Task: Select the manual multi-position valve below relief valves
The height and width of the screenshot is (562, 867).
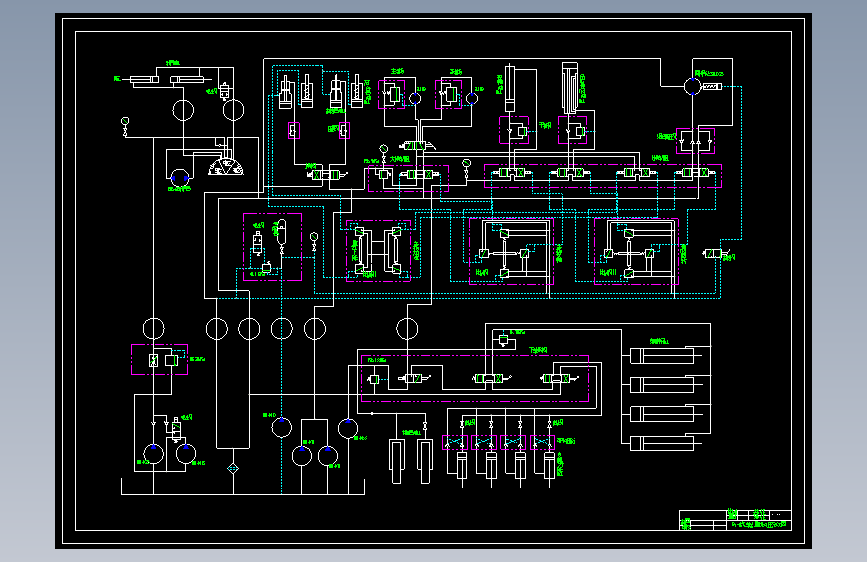Action: tap(417, 146)
